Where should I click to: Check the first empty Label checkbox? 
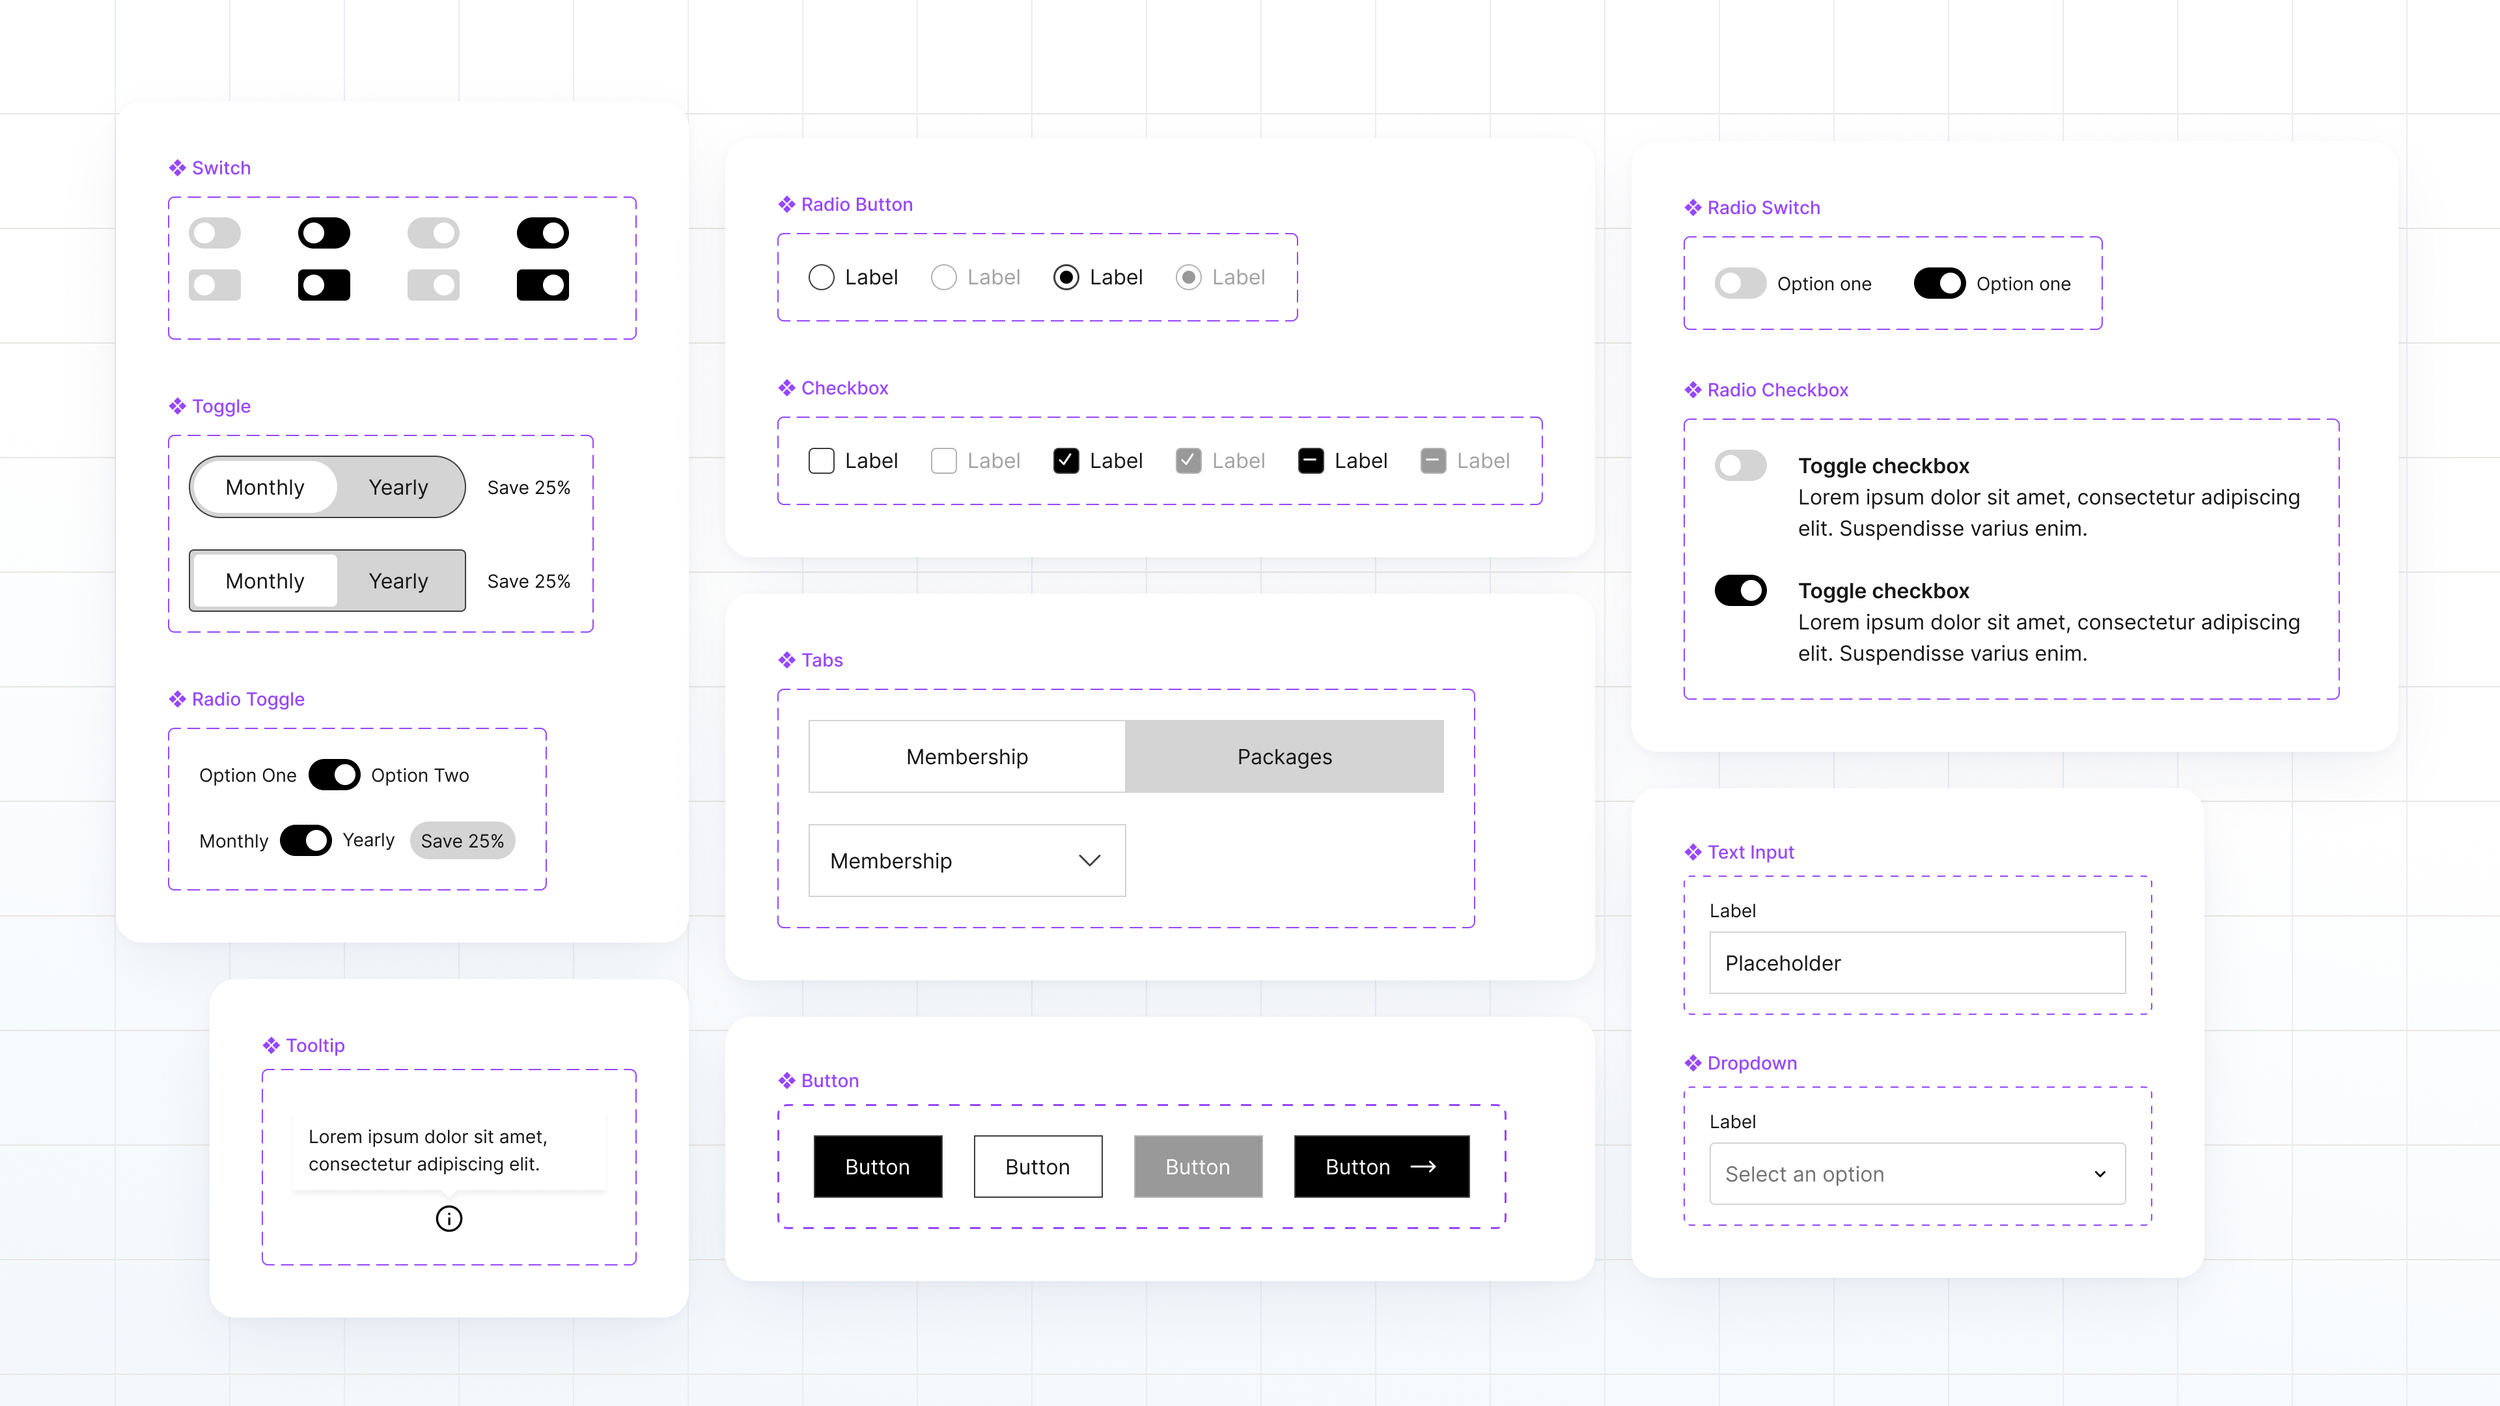[x=821, y=461]
